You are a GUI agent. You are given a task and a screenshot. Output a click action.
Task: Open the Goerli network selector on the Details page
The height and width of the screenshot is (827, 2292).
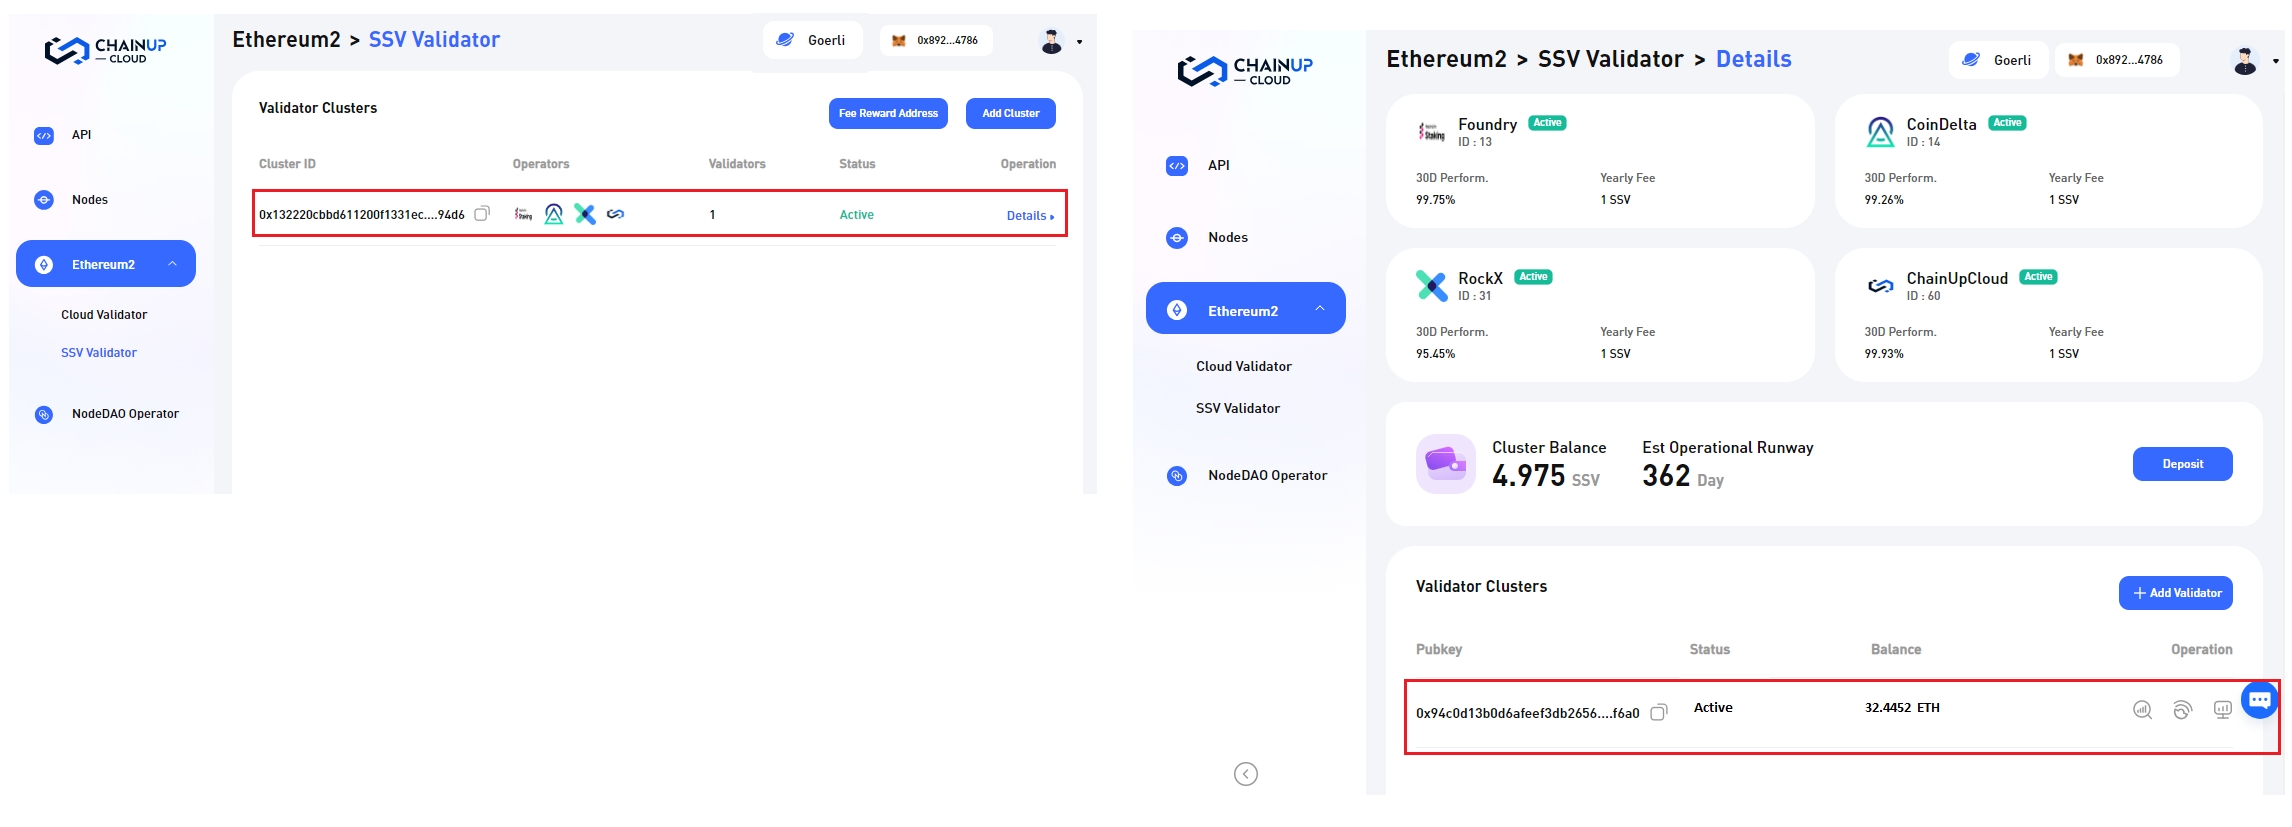[x=1997, y=60]
